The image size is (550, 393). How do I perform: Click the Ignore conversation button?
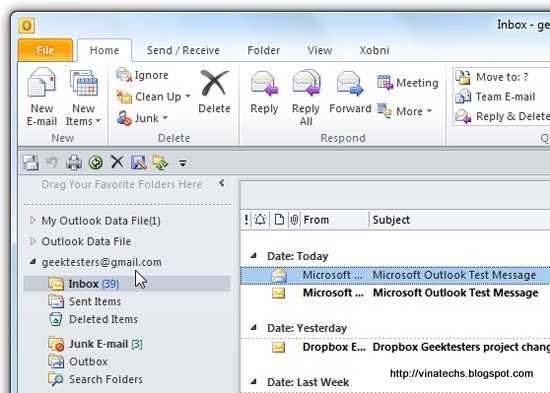(x=142, y=75)
